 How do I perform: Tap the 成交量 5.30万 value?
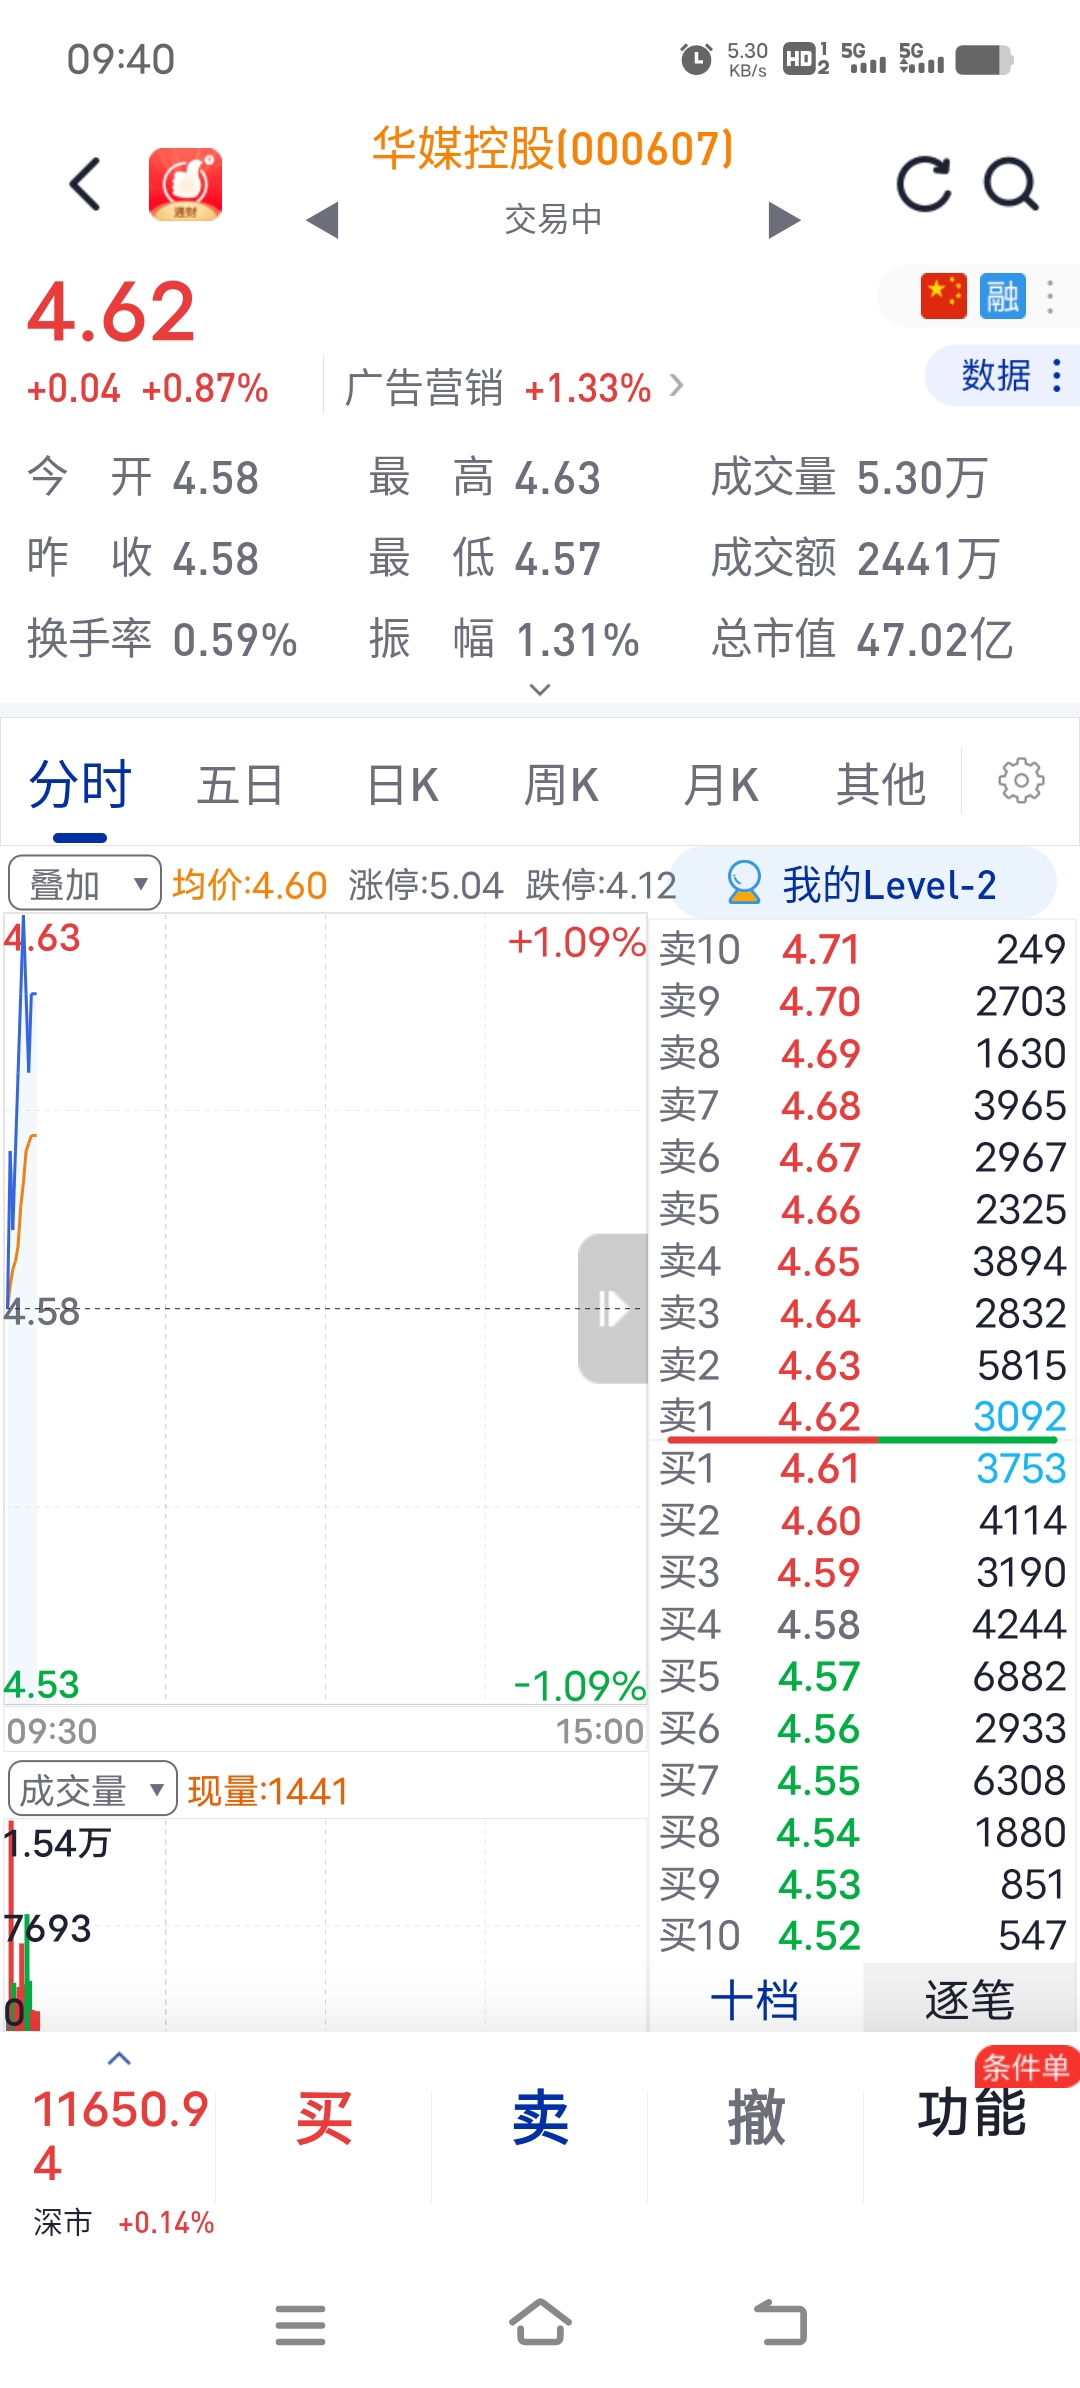922,478
